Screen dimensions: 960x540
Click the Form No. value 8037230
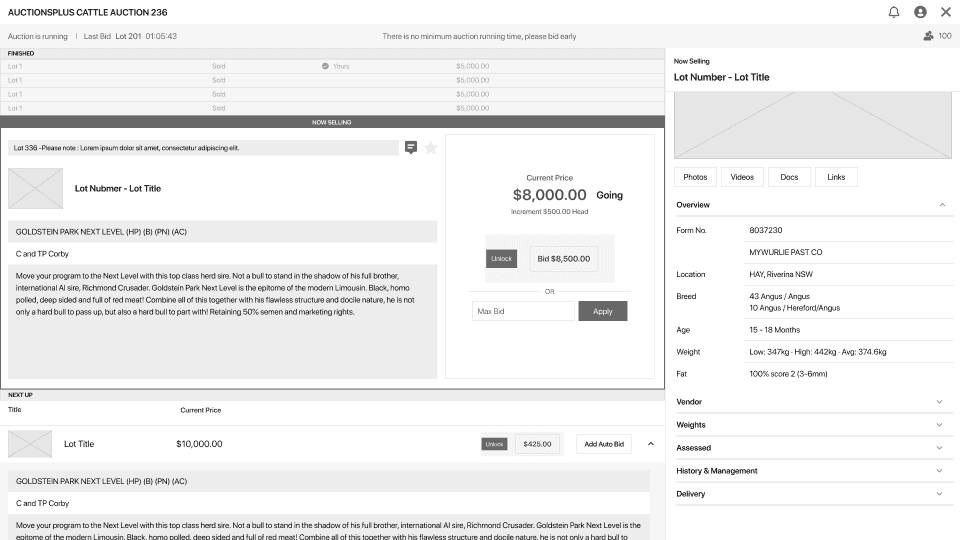pyautogui.click(x=765, y=230)
